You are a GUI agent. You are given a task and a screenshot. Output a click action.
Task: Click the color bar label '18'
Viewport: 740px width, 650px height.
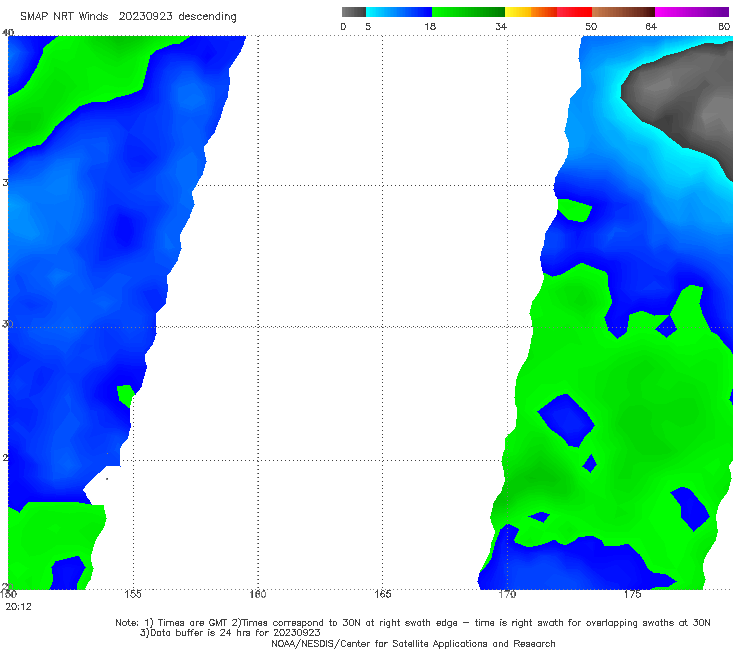[430, 27]
